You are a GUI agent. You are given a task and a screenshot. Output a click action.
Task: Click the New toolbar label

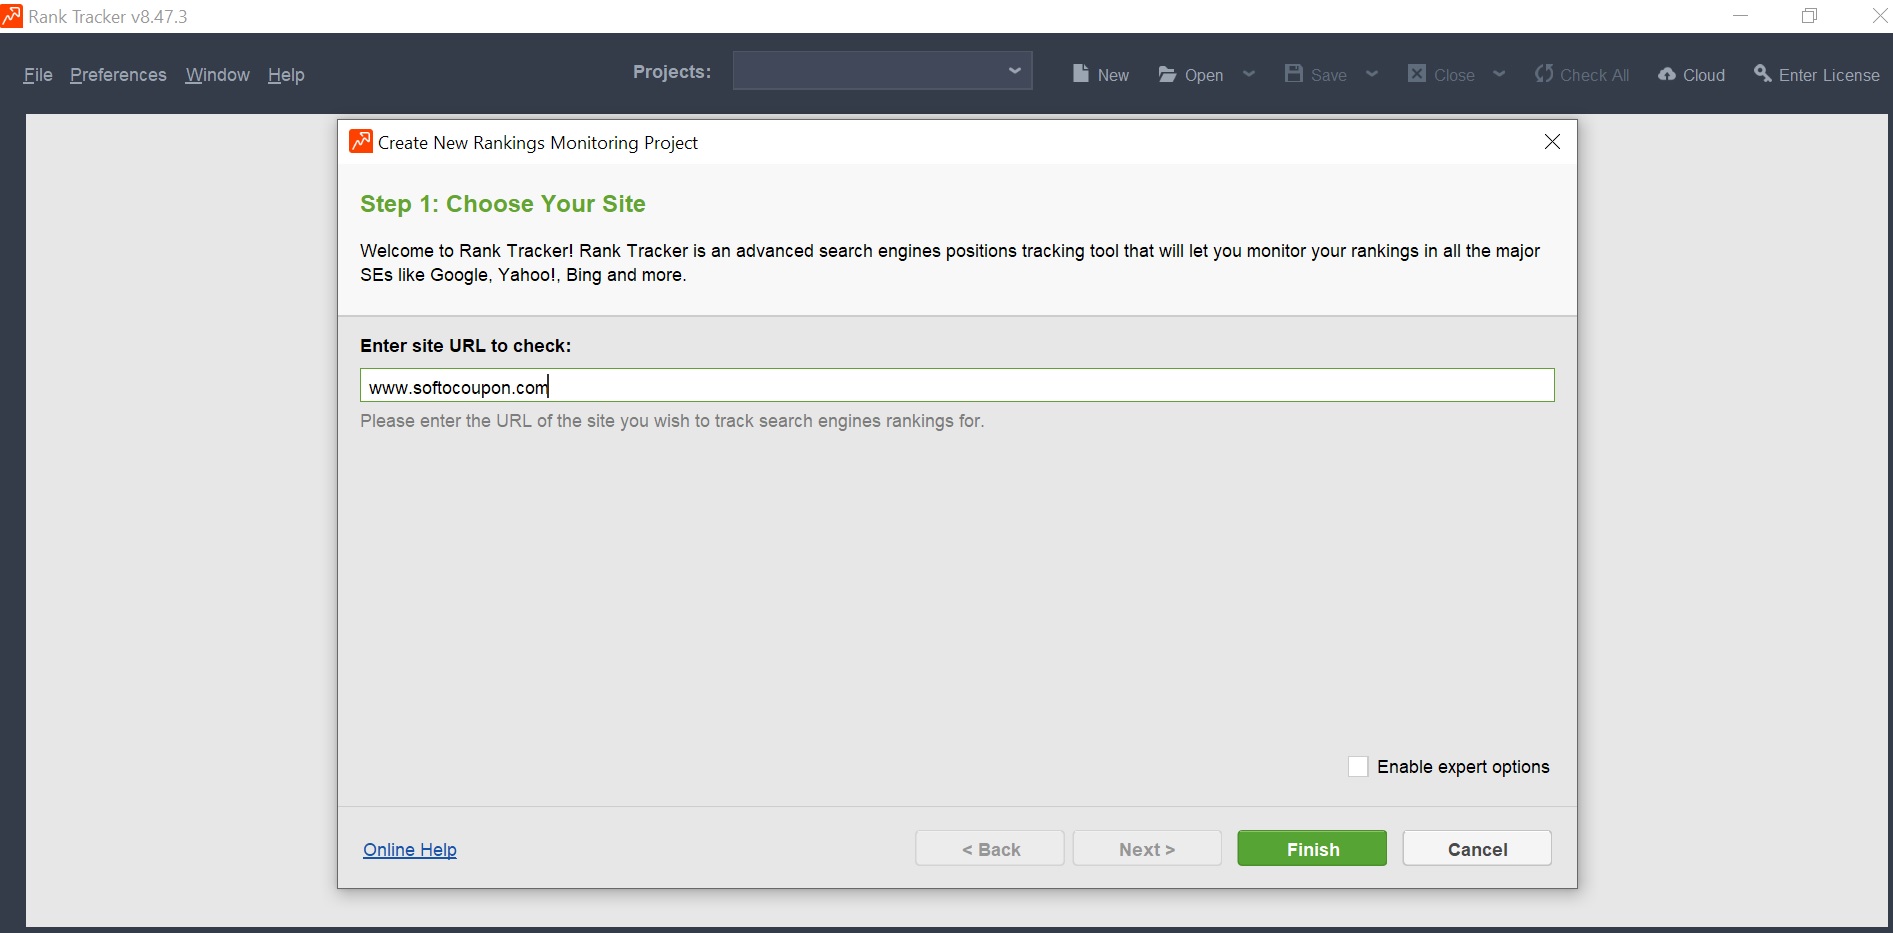tap(1113, 75)
